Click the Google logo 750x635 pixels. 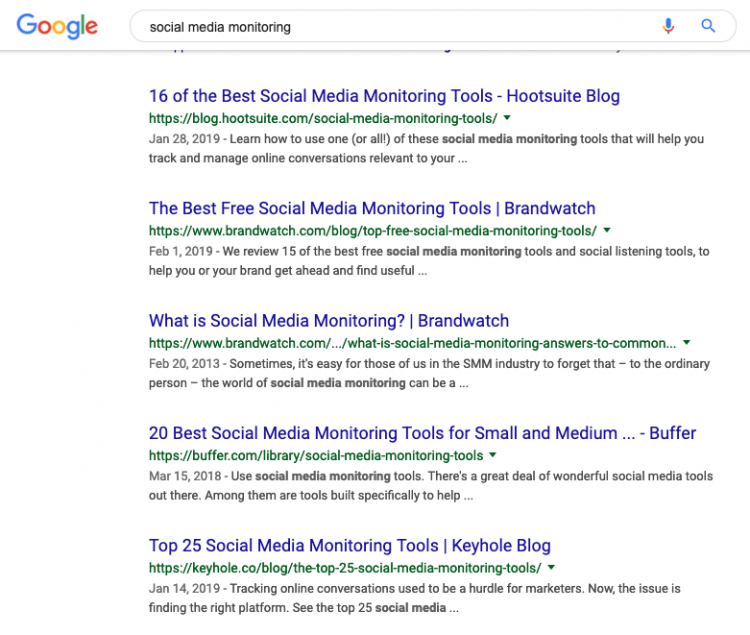(x=57, y=26)
